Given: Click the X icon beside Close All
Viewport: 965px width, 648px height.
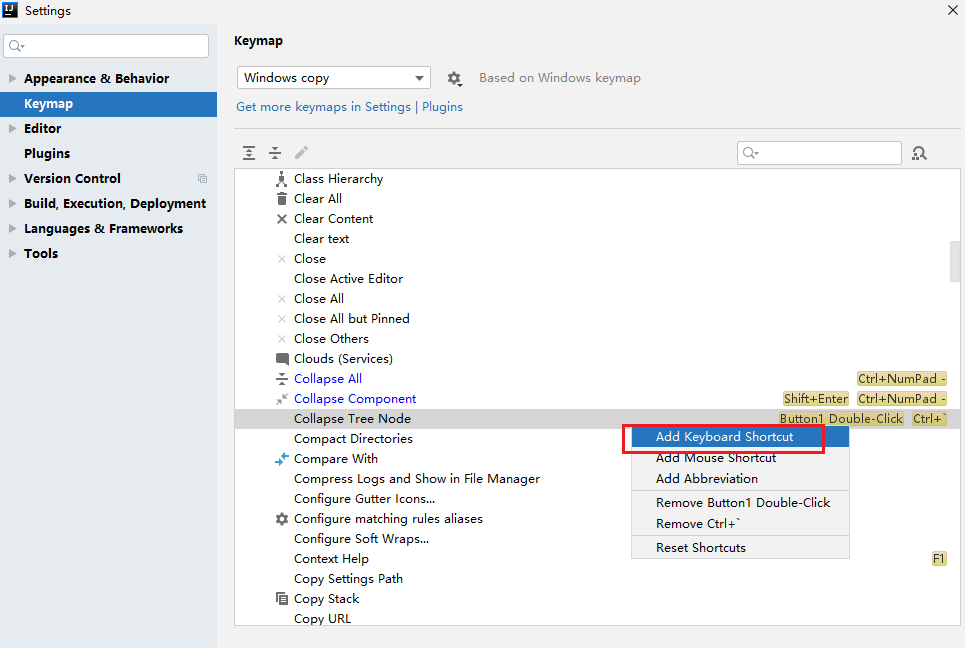Looking at the screenshot, I should click(282, 299).
